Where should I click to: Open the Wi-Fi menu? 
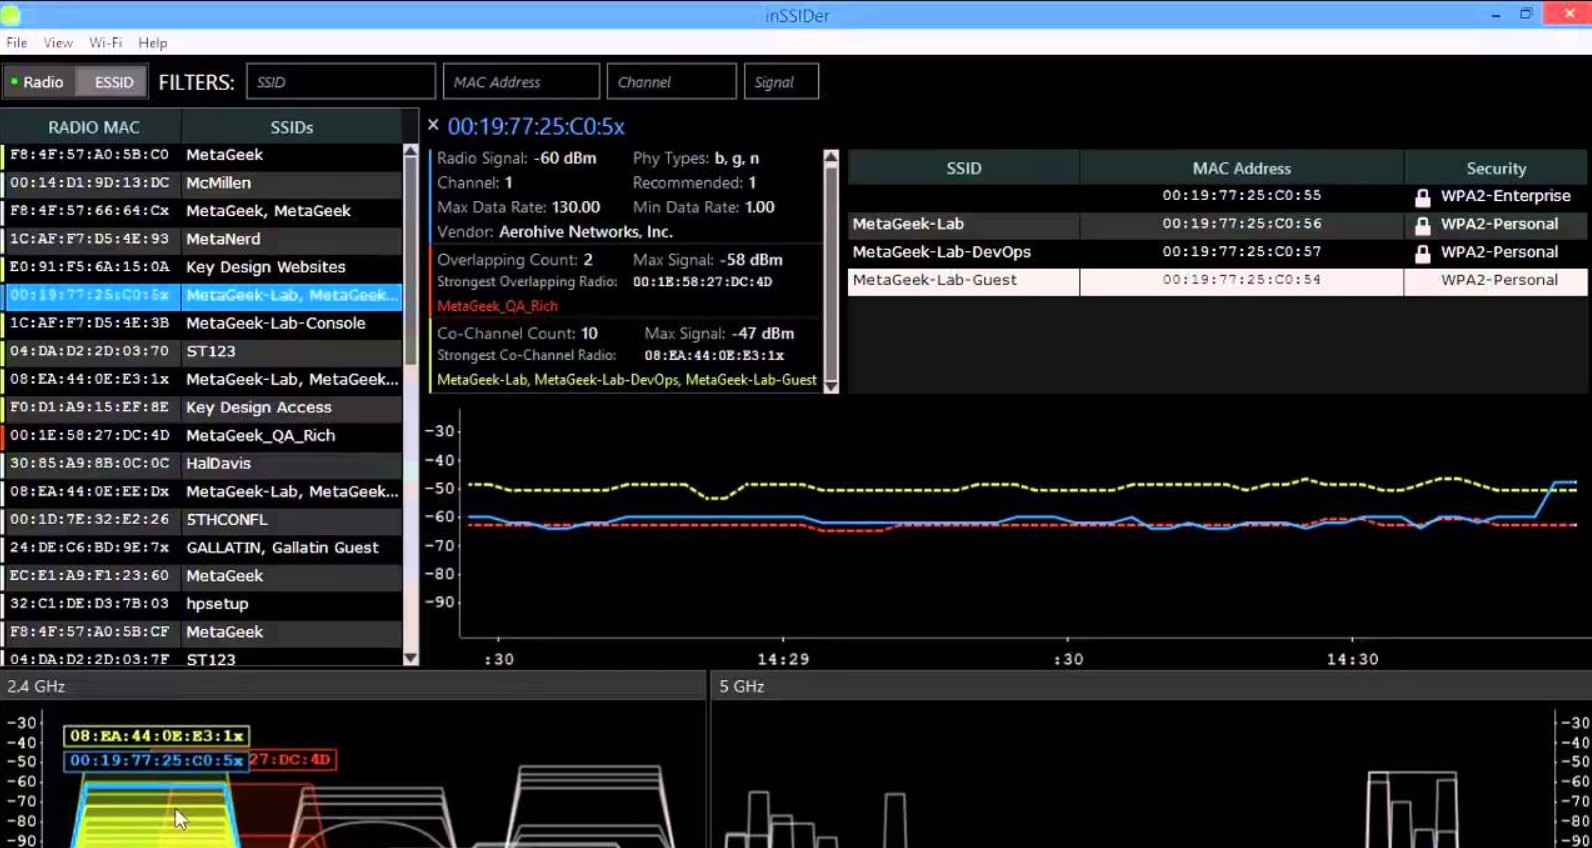coord(105,43)
